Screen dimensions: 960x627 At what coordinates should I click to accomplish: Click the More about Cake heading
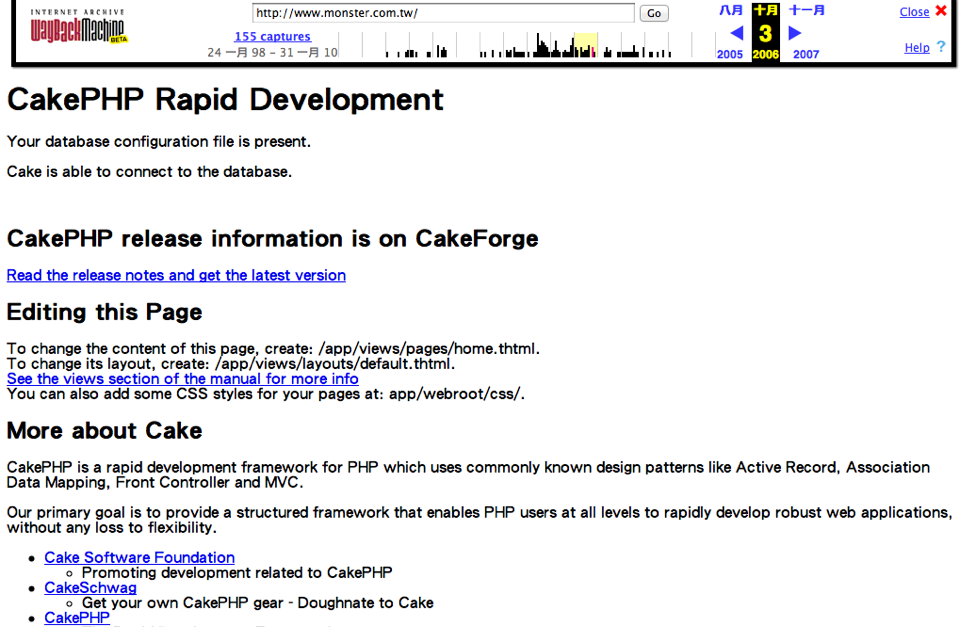click(105, 431)
